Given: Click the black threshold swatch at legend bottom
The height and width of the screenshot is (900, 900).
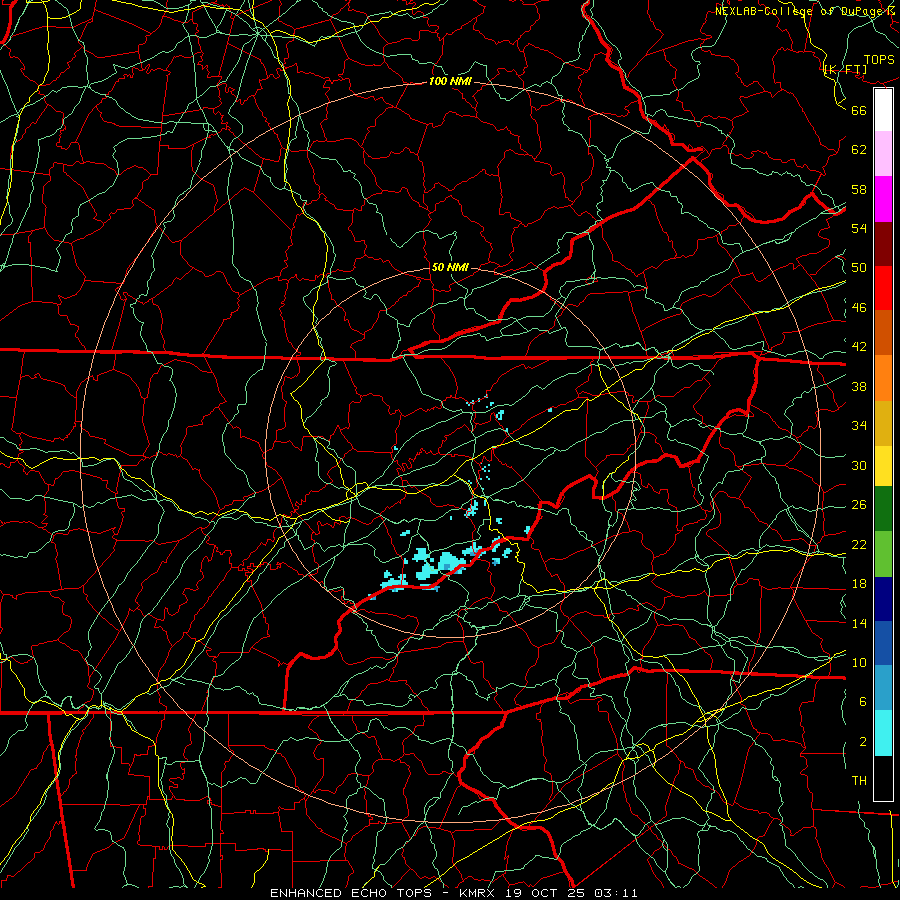Looking at the screenshot, I should [883, 778].
